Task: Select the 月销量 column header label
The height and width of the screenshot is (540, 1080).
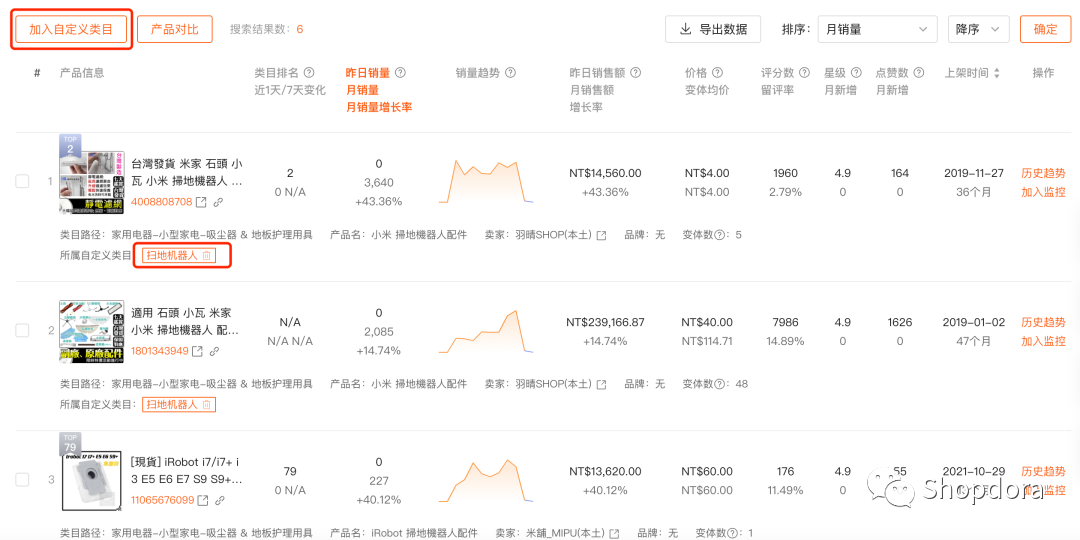Action: 362,90
